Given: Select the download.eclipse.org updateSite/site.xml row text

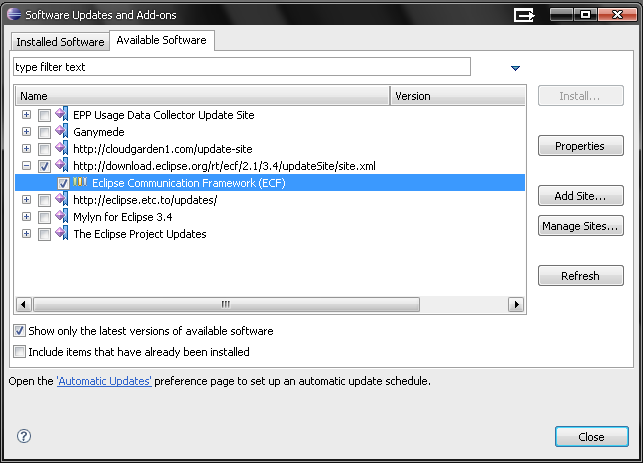Looking at the screenshot, I should pyautogui.click(x=224, y=166).
